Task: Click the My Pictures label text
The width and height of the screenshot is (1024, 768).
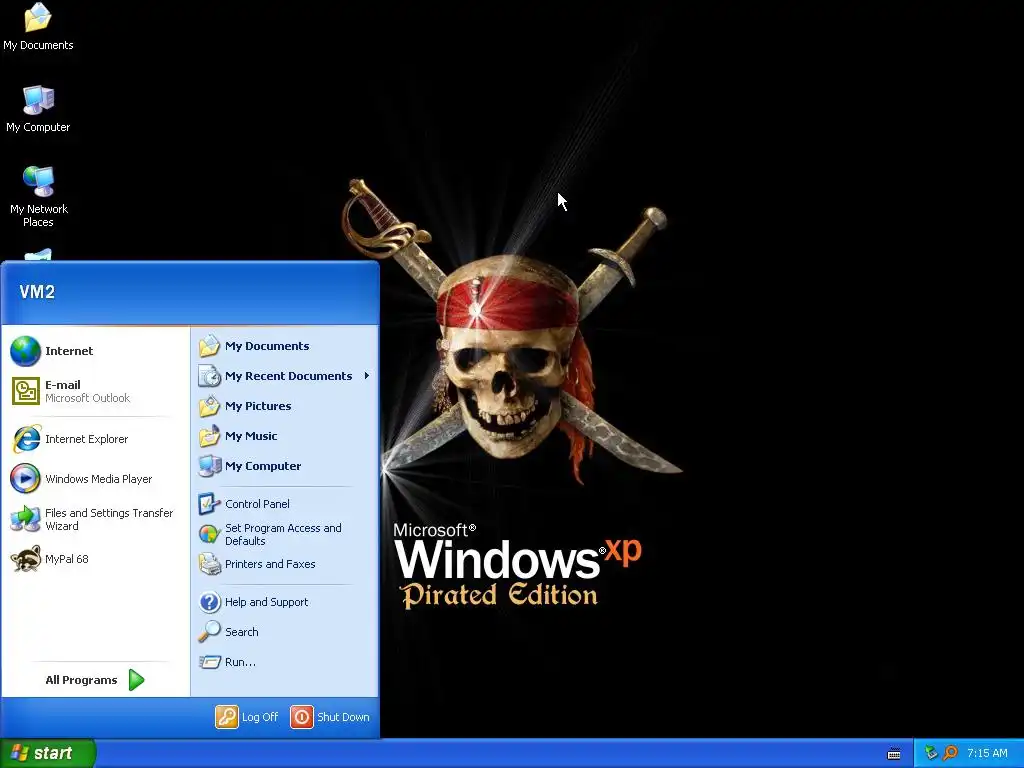Action: click(258, 406)
